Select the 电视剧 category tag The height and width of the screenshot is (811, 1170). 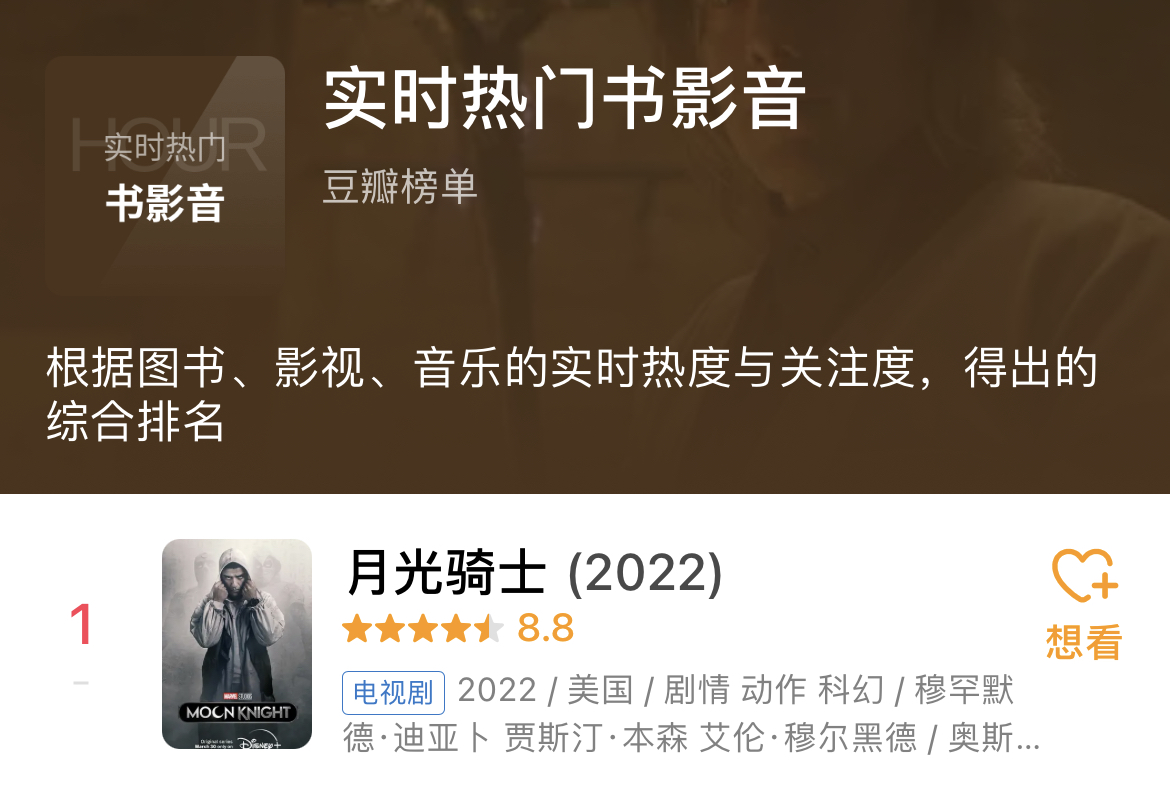pyautogui.click(x=393, y=692)
